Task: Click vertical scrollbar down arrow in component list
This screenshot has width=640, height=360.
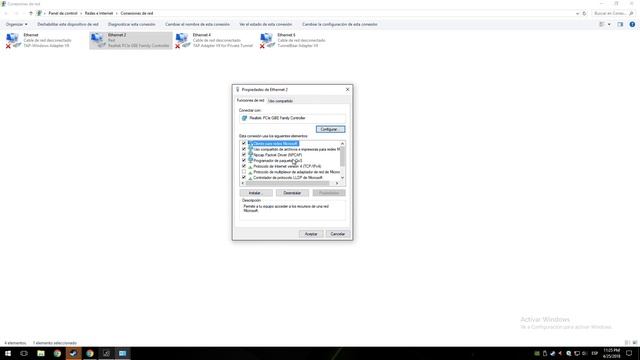Action: click(x=342, y=178)
